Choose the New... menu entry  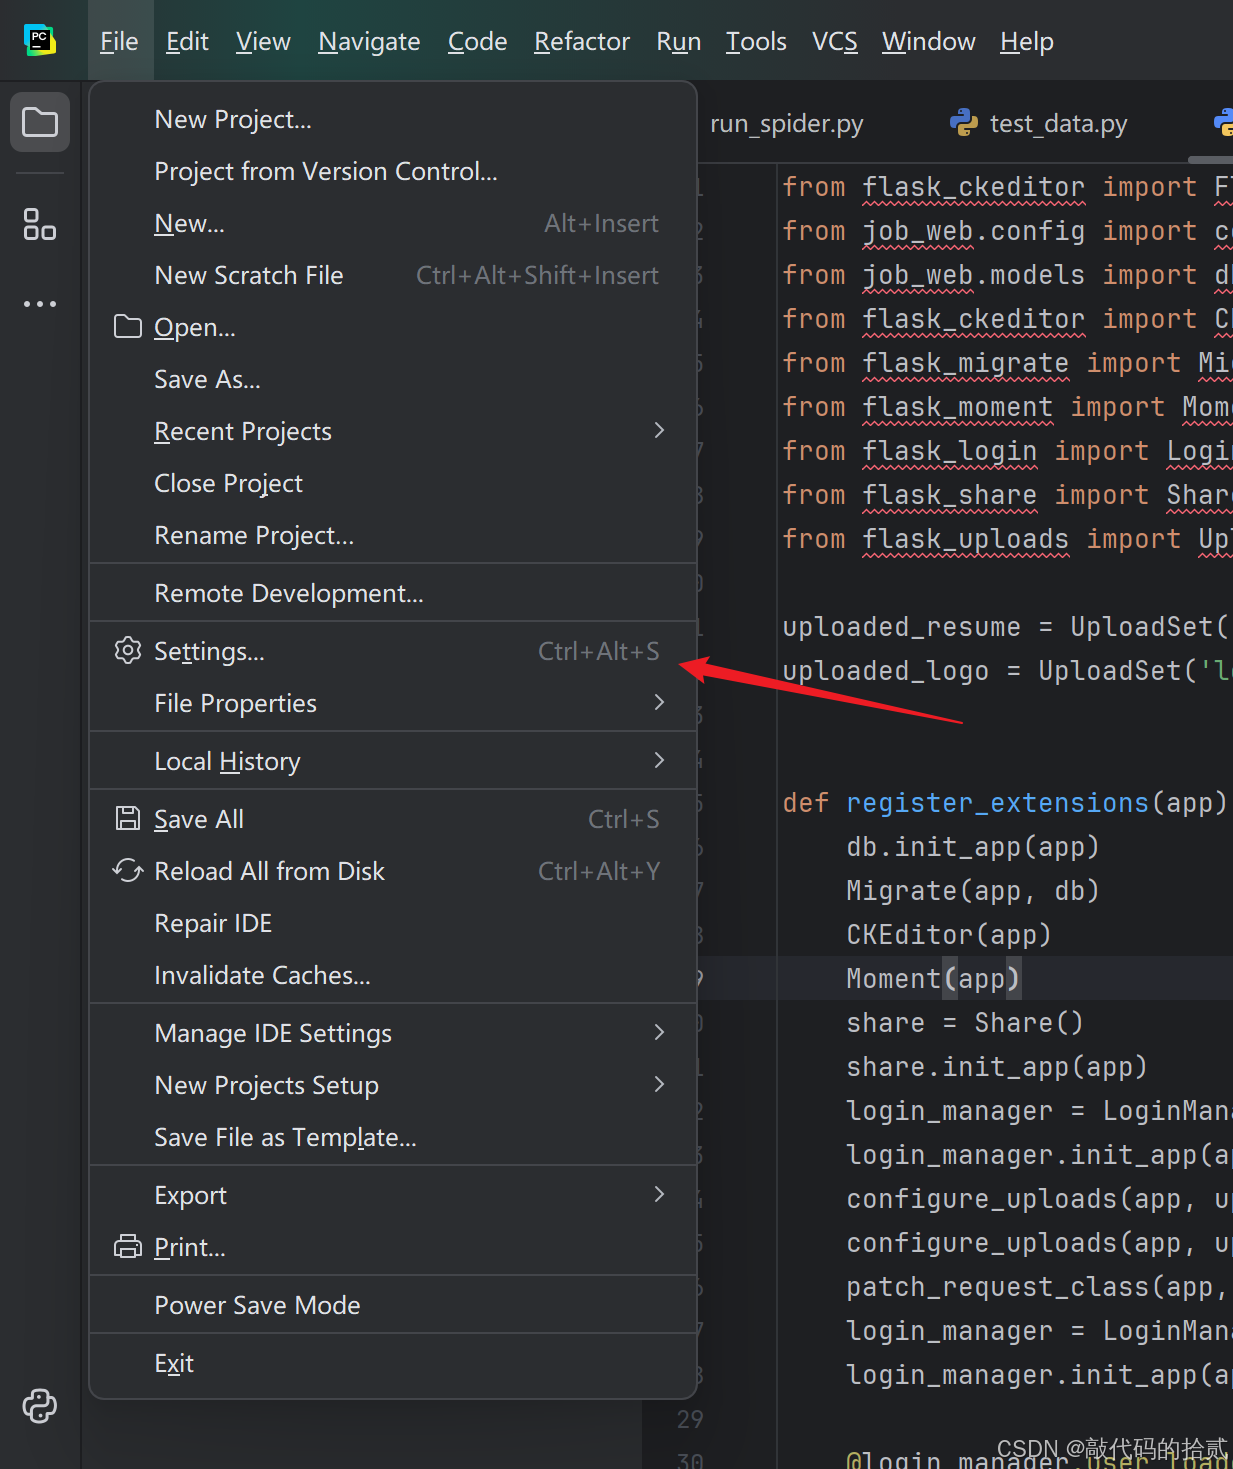393,223
